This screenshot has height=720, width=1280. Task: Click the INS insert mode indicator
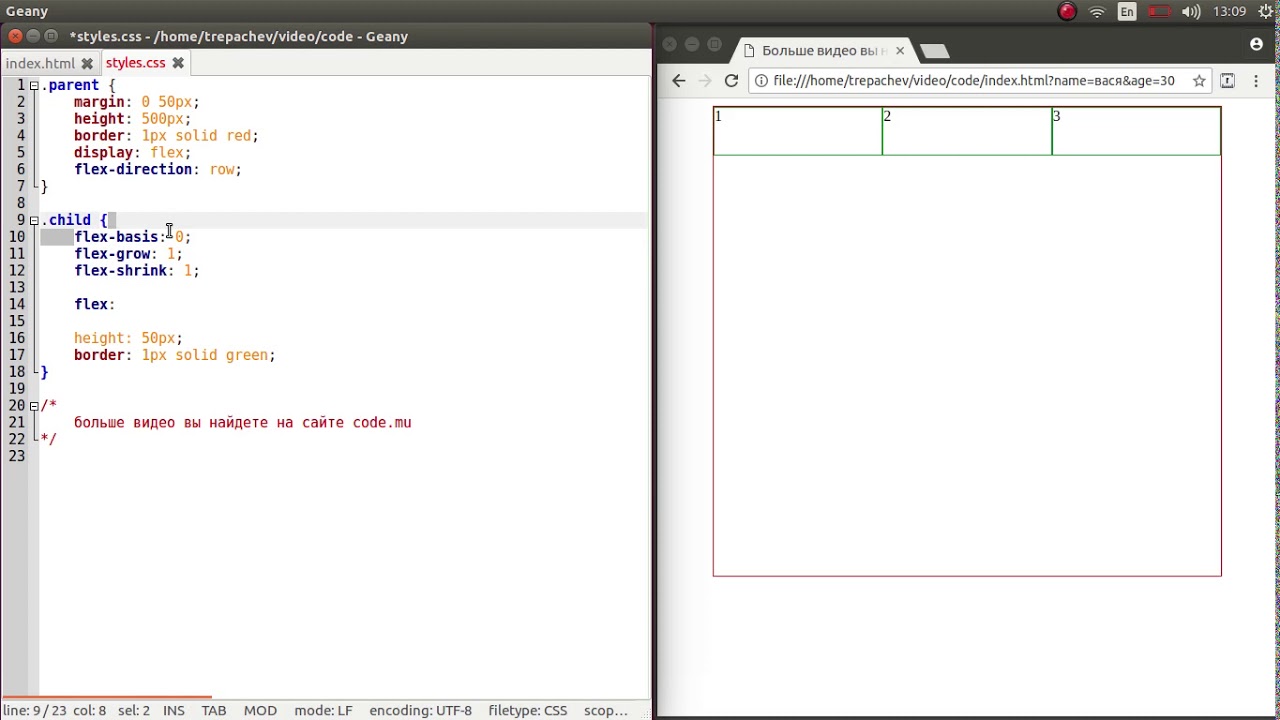coord(173,711)
